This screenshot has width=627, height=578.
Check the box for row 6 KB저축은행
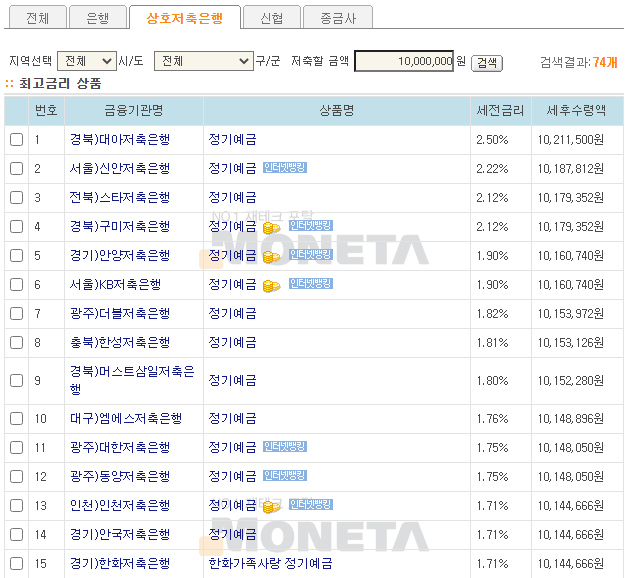16,284
